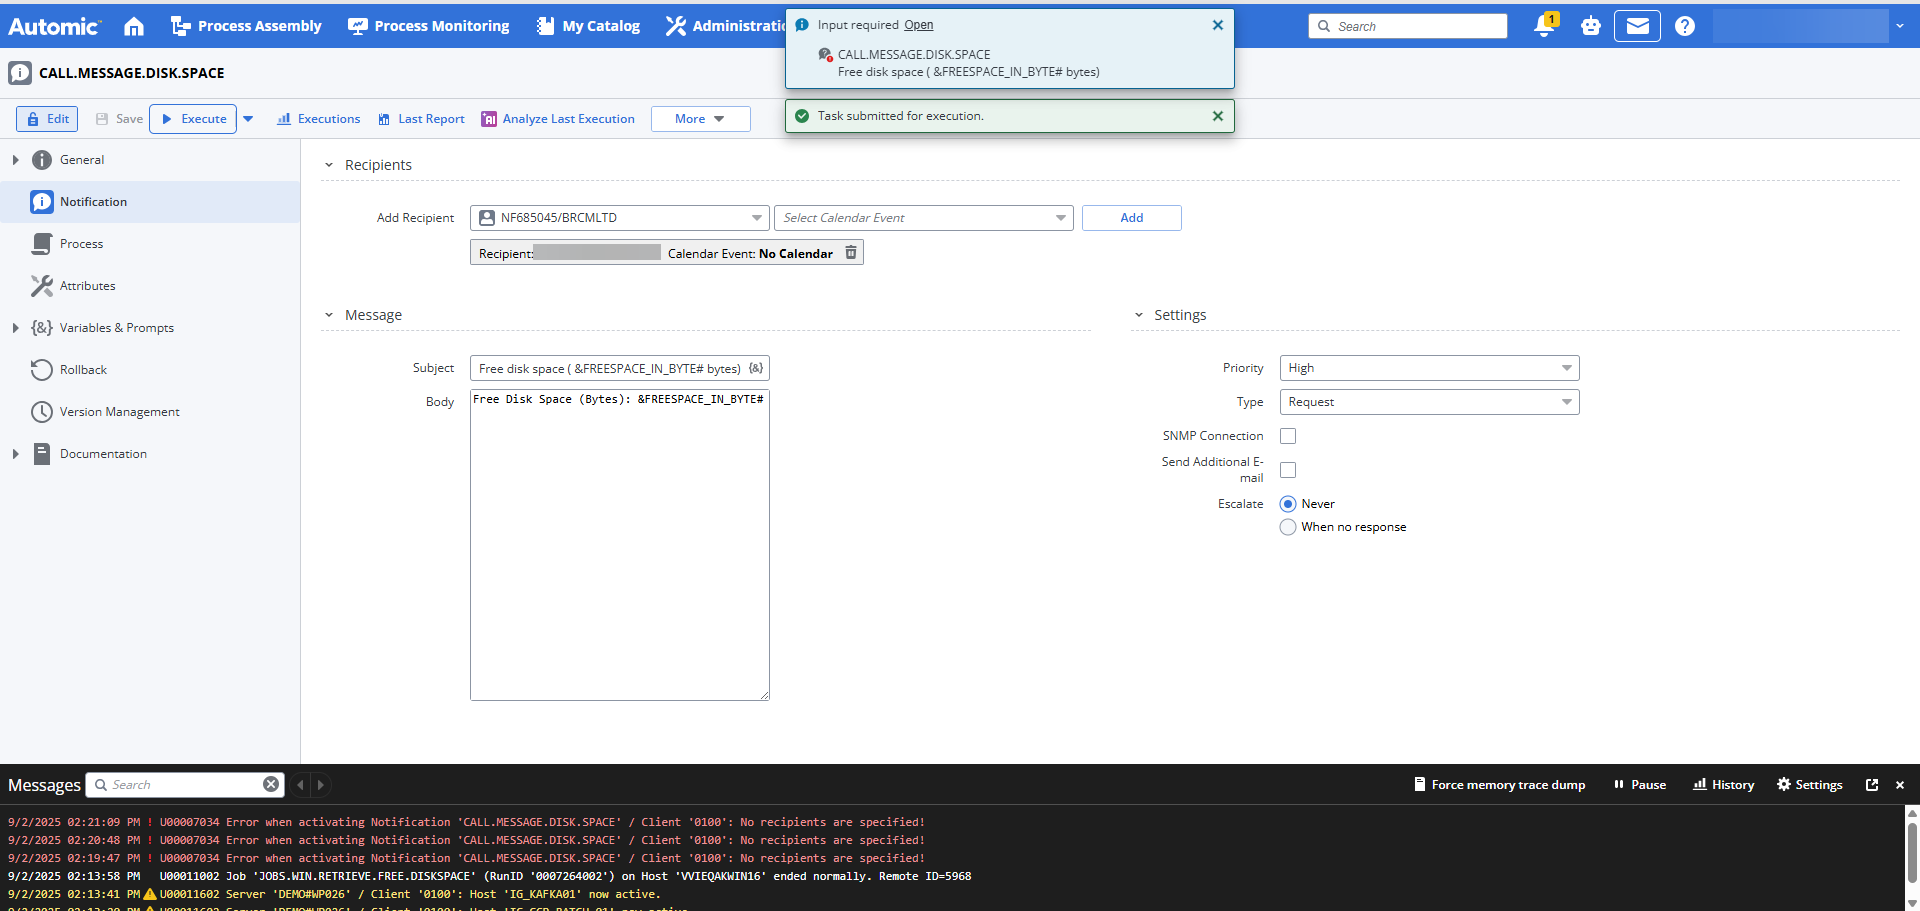
Task: Go to the Home icon in top bar
Action: [x=134, y=26]
